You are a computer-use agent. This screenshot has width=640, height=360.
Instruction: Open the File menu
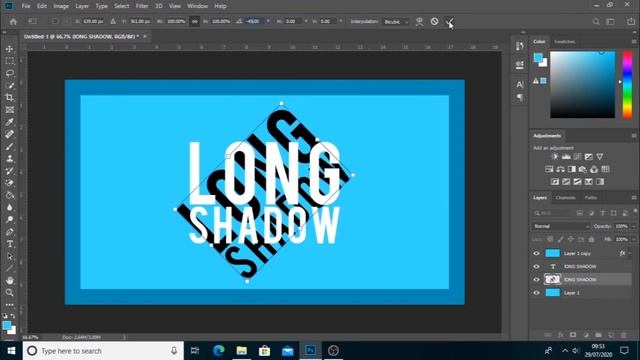point(26,6)
